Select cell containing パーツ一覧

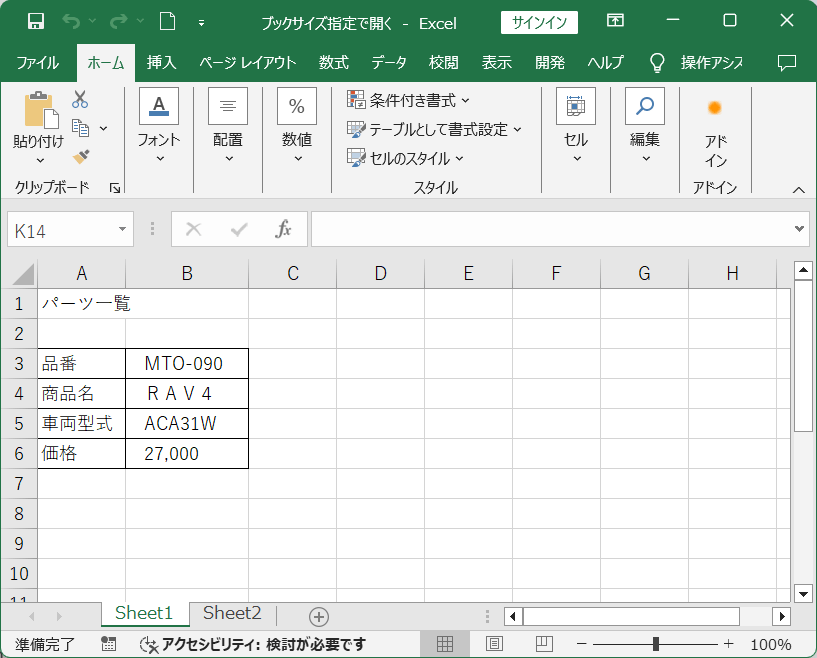[82, 304]
